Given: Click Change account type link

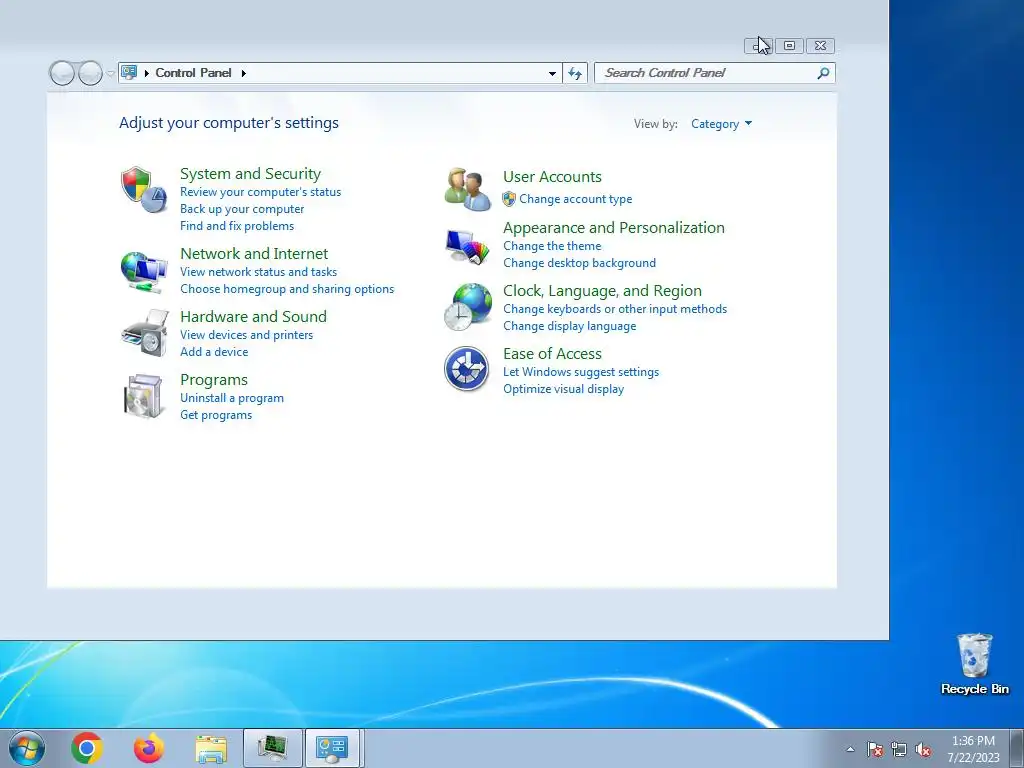Looking at the screenshot, I should click(x=575, y=199).
